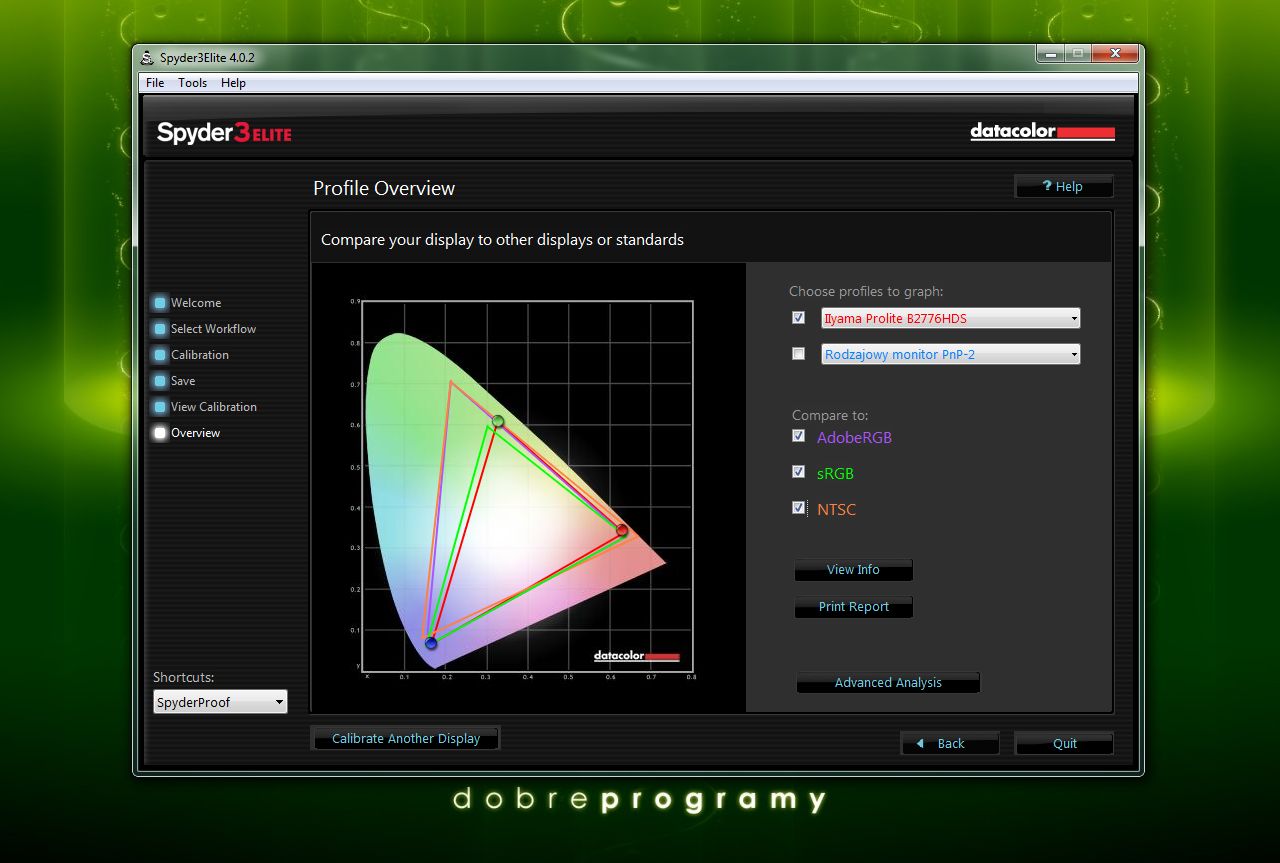Click the Welcome step indicator icon
Screen dimensions: 1280x863
coord(160,303)
